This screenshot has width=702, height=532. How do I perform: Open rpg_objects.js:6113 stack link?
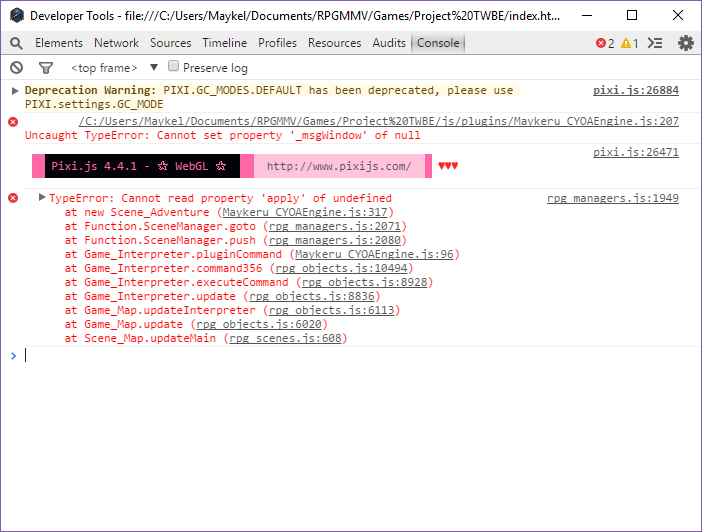pyautogui.click(x=331, y=310)
